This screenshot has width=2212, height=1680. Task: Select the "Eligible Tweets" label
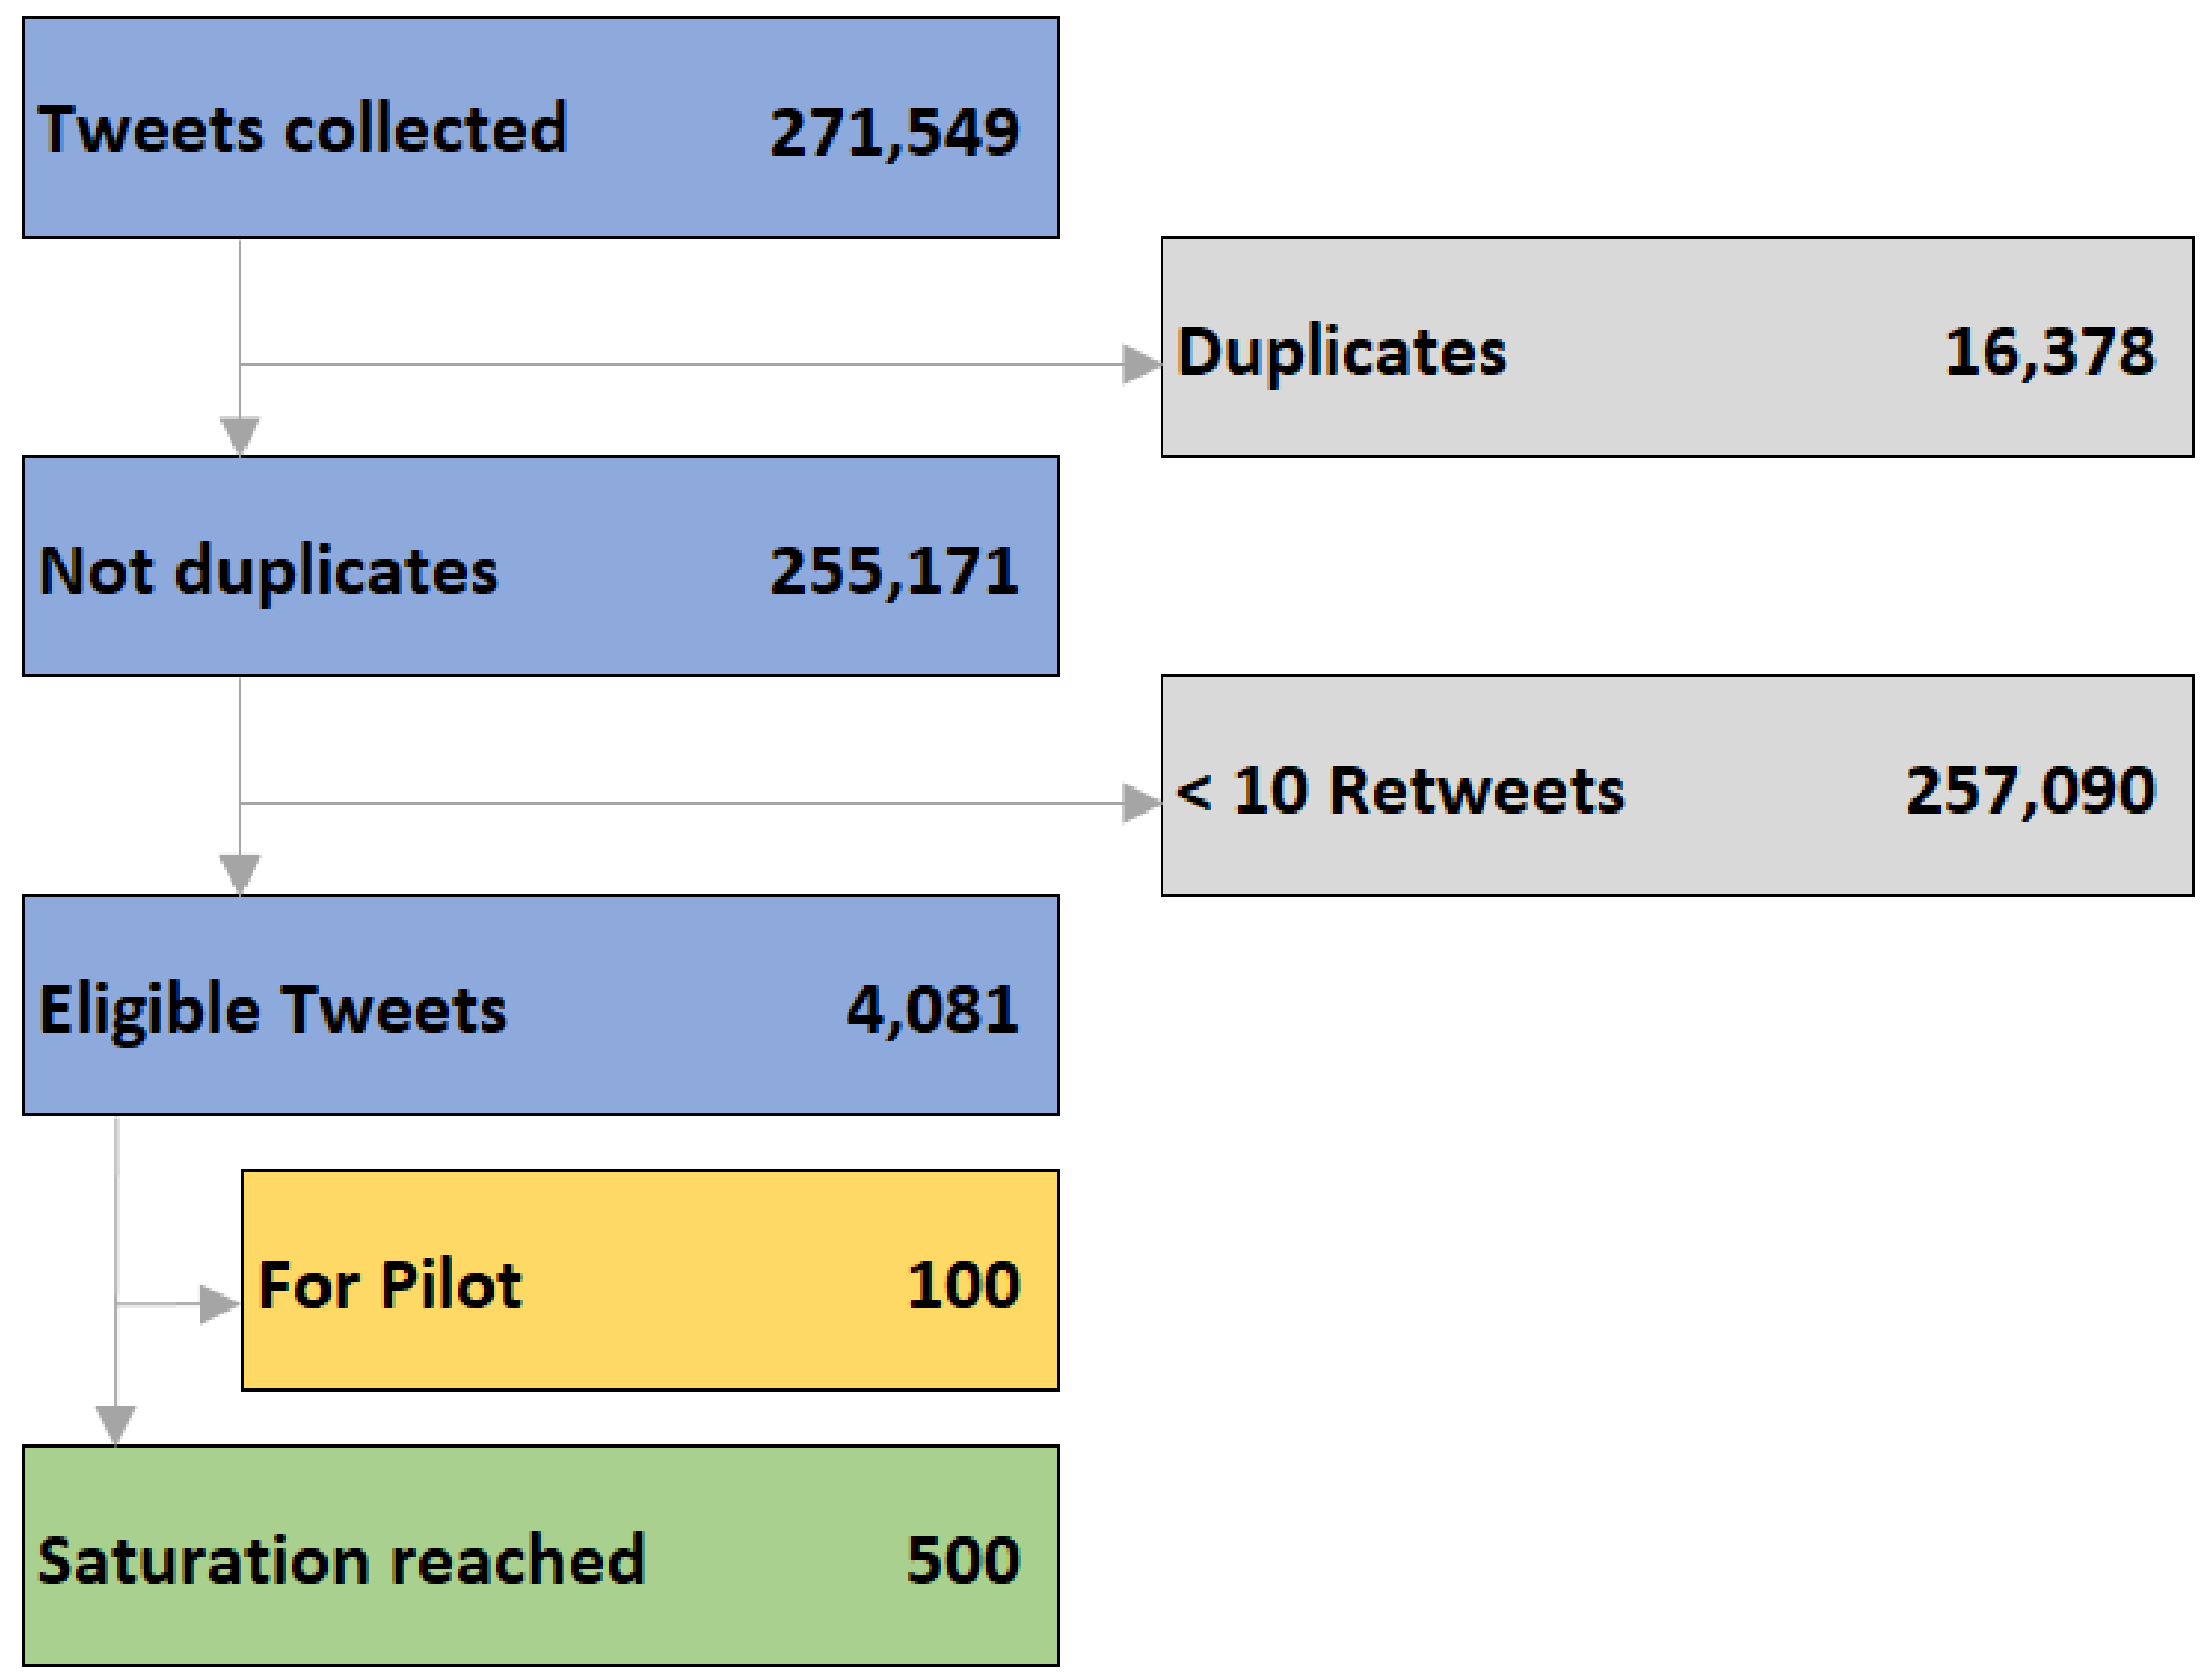[x=272, y=1010]
